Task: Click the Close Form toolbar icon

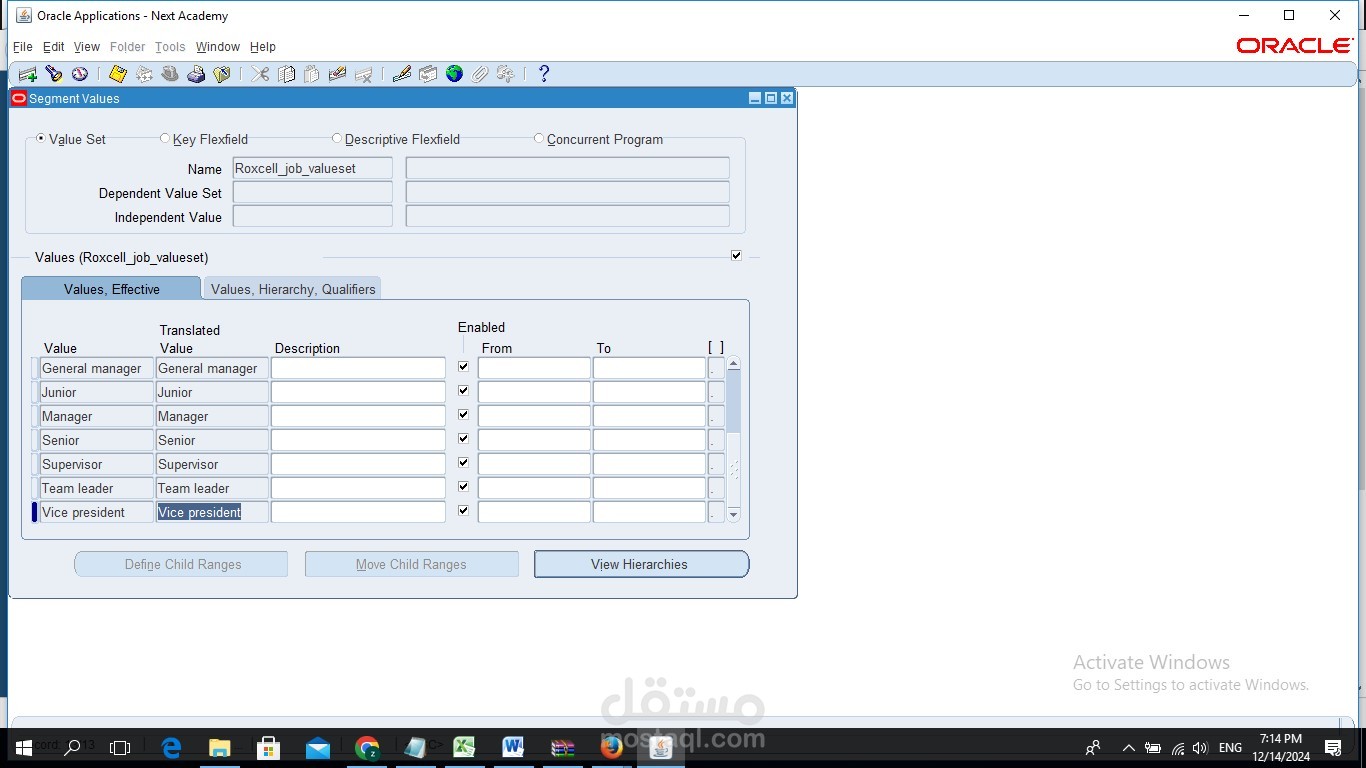Action: (222, 74)
